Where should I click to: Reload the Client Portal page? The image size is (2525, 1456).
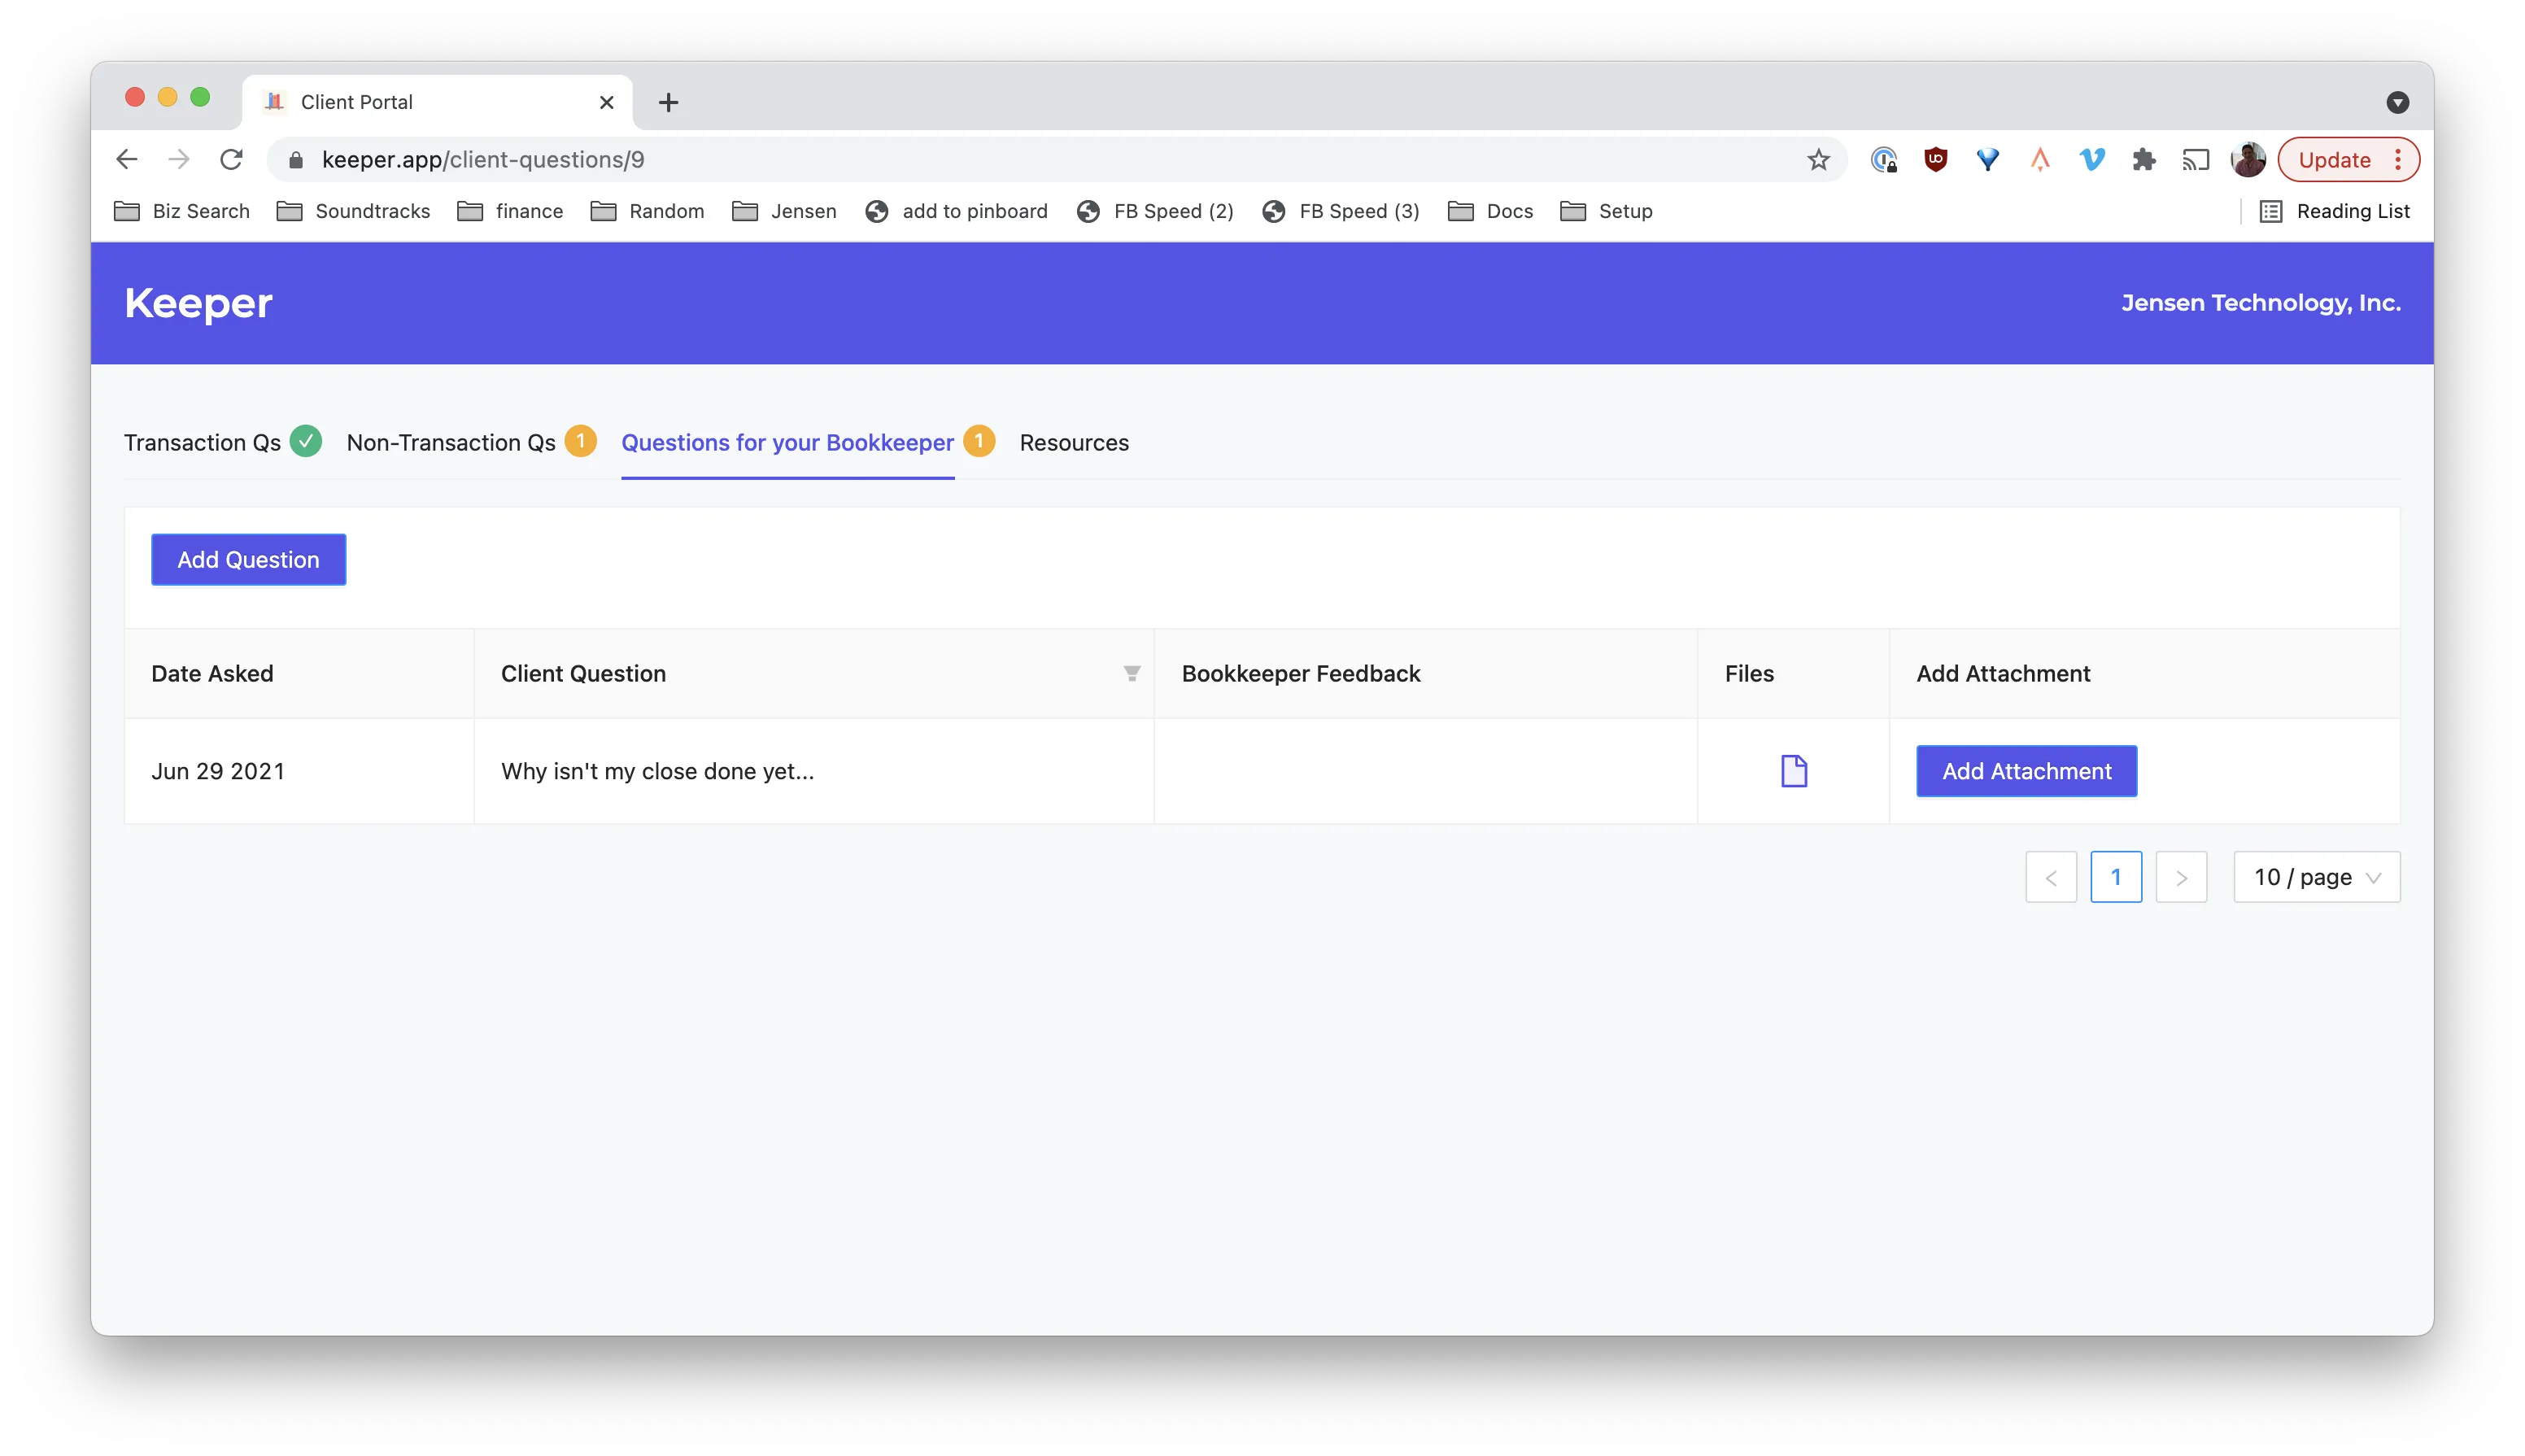[231, 160]
